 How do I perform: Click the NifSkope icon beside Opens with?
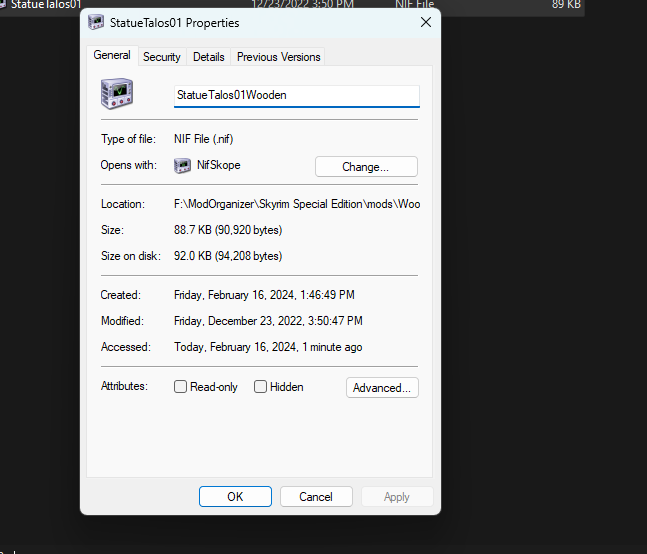[x=182, y=165]
